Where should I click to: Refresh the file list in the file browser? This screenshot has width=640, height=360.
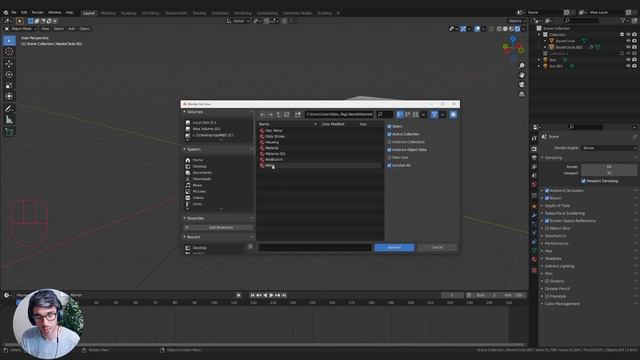pos(286,115)
